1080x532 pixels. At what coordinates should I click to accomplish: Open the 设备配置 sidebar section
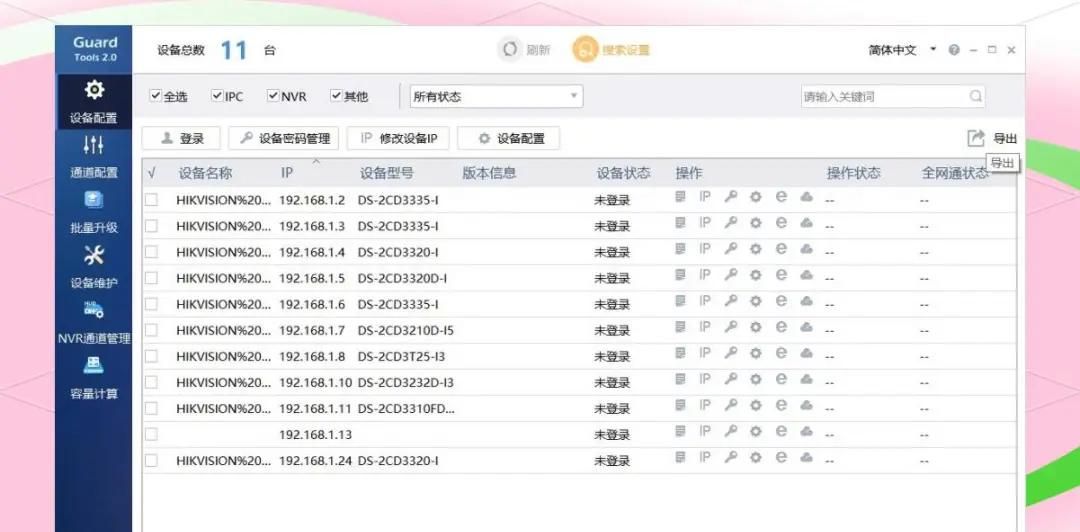pos(94,102)
